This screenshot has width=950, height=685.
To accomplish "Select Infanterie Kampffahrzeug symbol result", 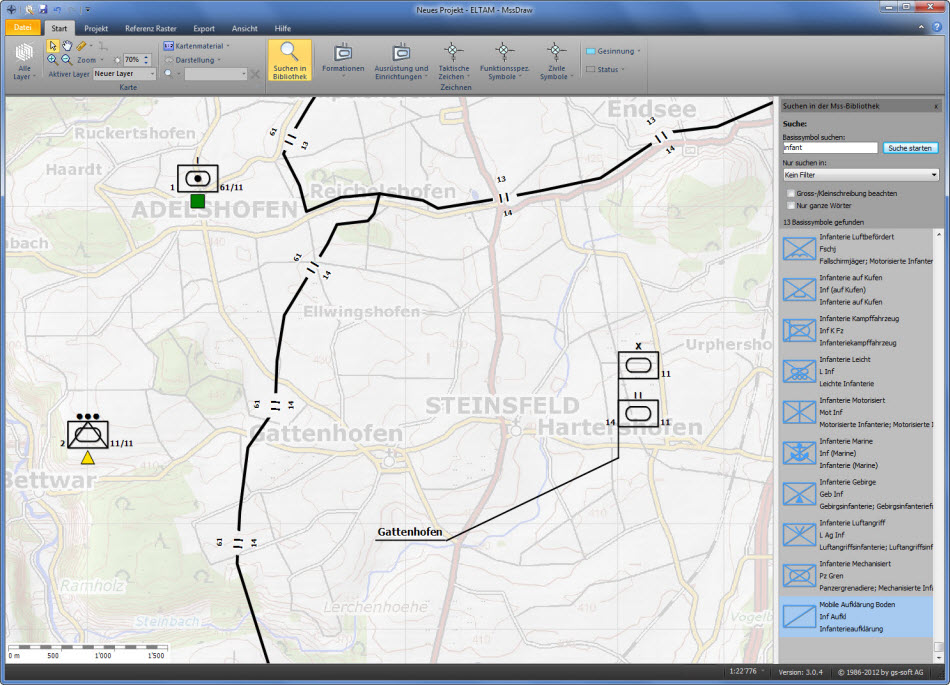I will tap(857, 331).
